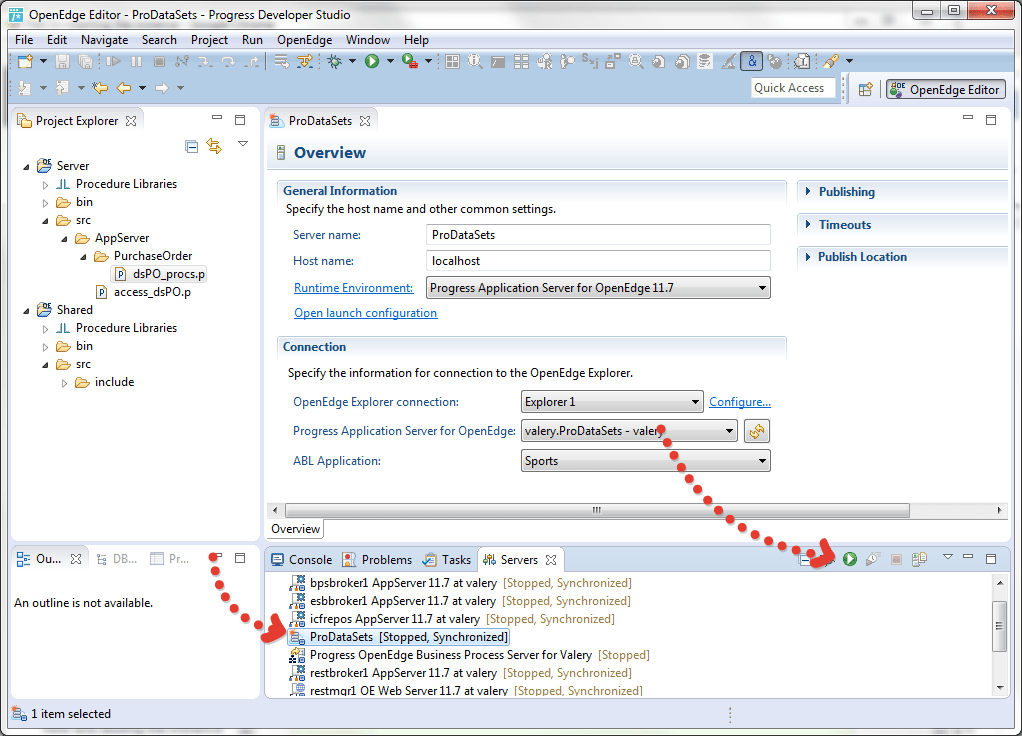
Task: Switch to the Tasks tab
Action: (x=447, y=559)
